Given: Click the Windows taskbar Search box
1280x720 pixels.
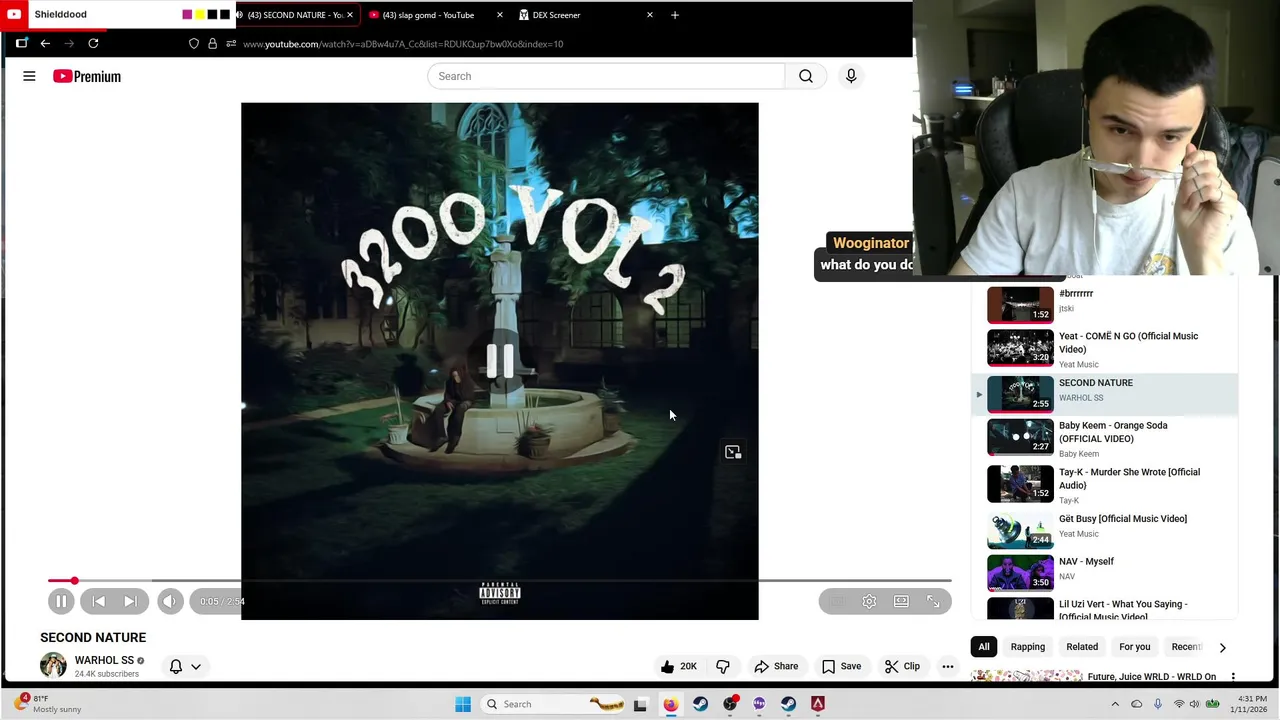Looking at the screenshot, I should (554, 704).
